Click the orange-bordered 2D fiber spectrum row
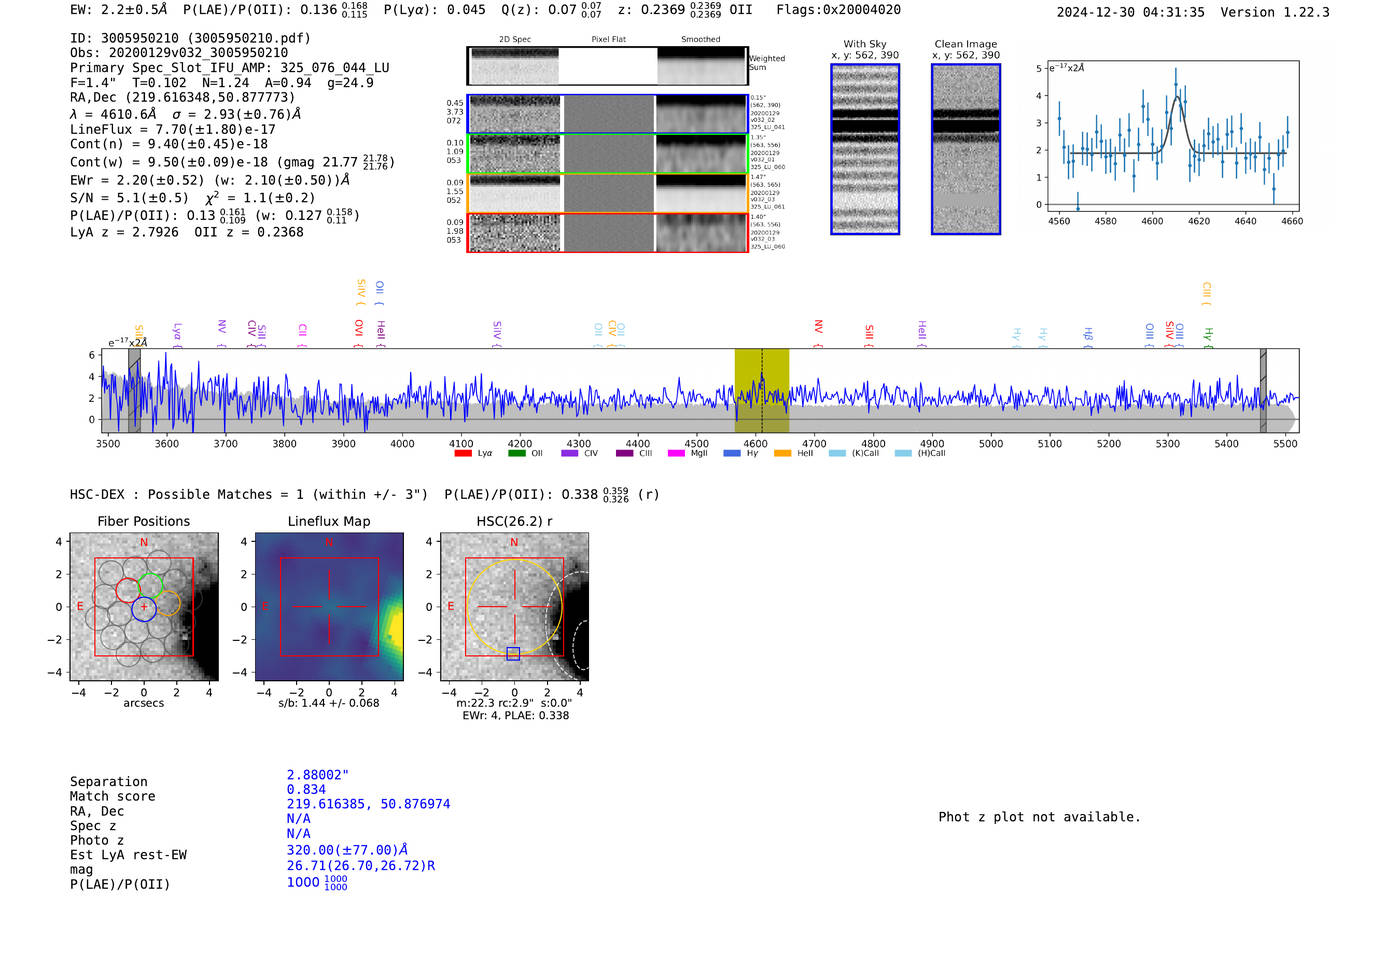This screenshot has height=953, width=1400. pos(607,193)
